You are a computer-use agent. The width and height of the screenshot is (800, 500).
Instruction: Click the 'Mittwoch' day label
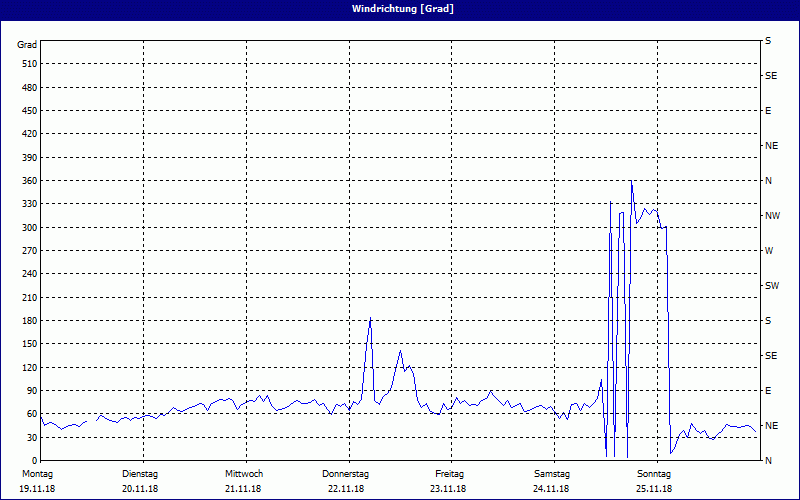coord(244,474)
